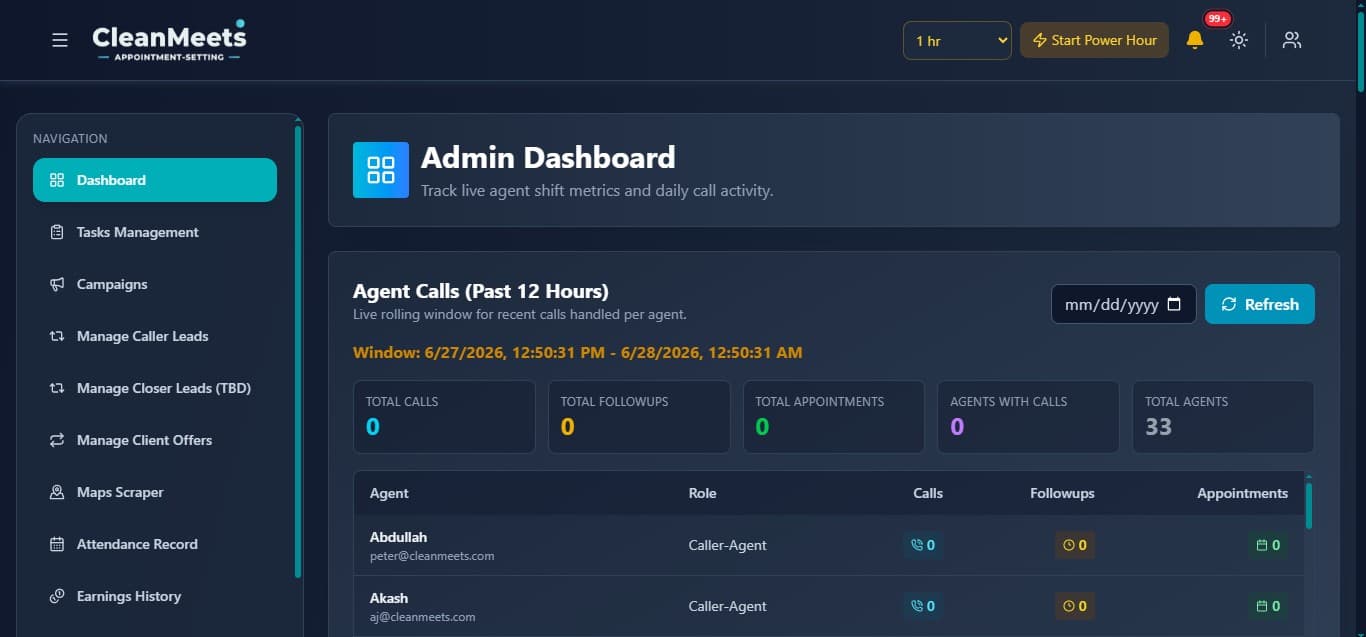Open notifications bell icon
Viewport: 1366px width, 637px height.
click(1194, 40)
